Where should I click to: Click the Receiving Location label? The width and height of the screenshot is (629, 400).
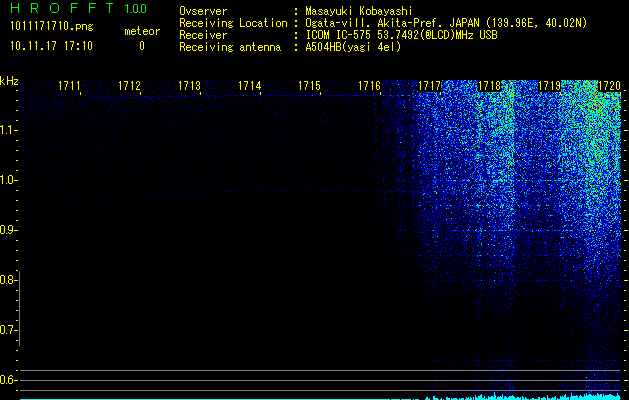point(233,23)
